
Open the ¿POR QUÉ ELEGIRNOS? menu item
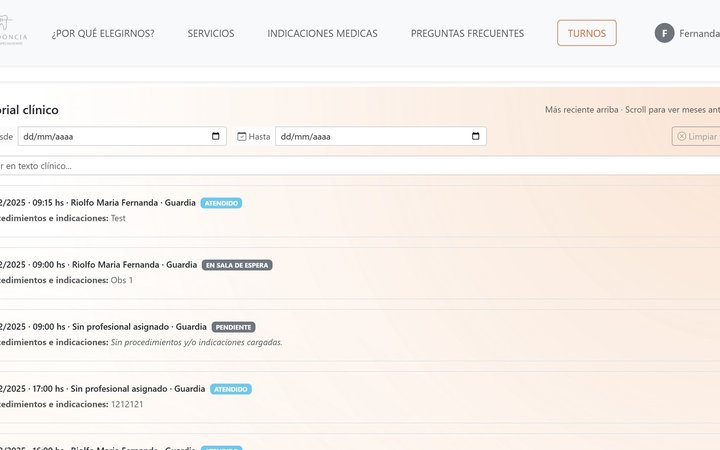tap(103, 34)
